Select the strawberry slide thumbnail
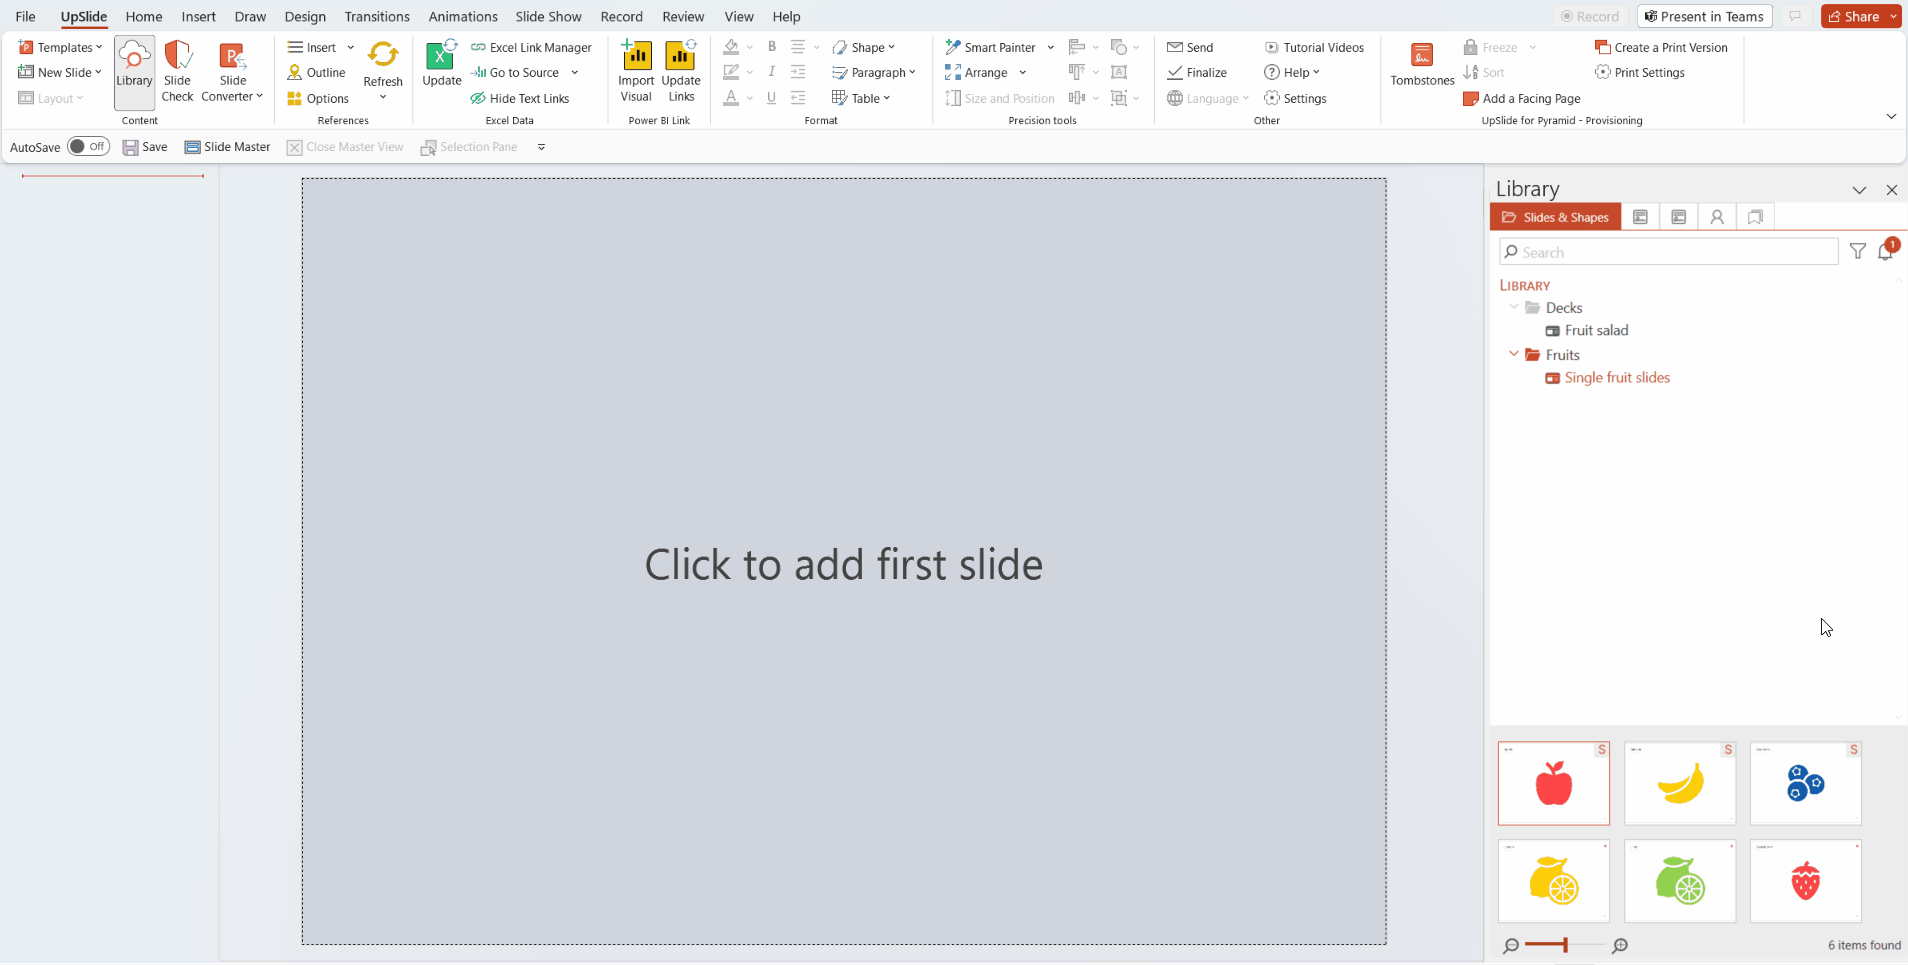 [x=1805, y=881]
